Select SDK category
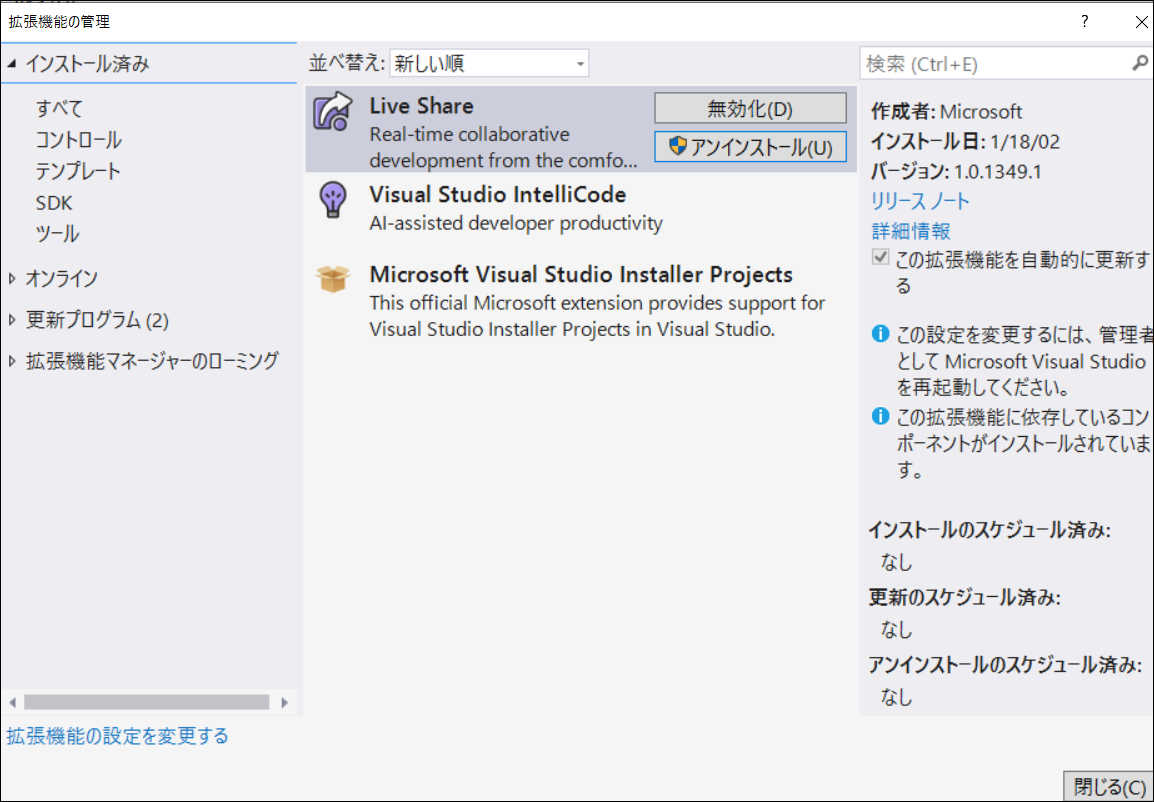The width and height of the screenshot is (1154, 802). [x=54, y=203]
